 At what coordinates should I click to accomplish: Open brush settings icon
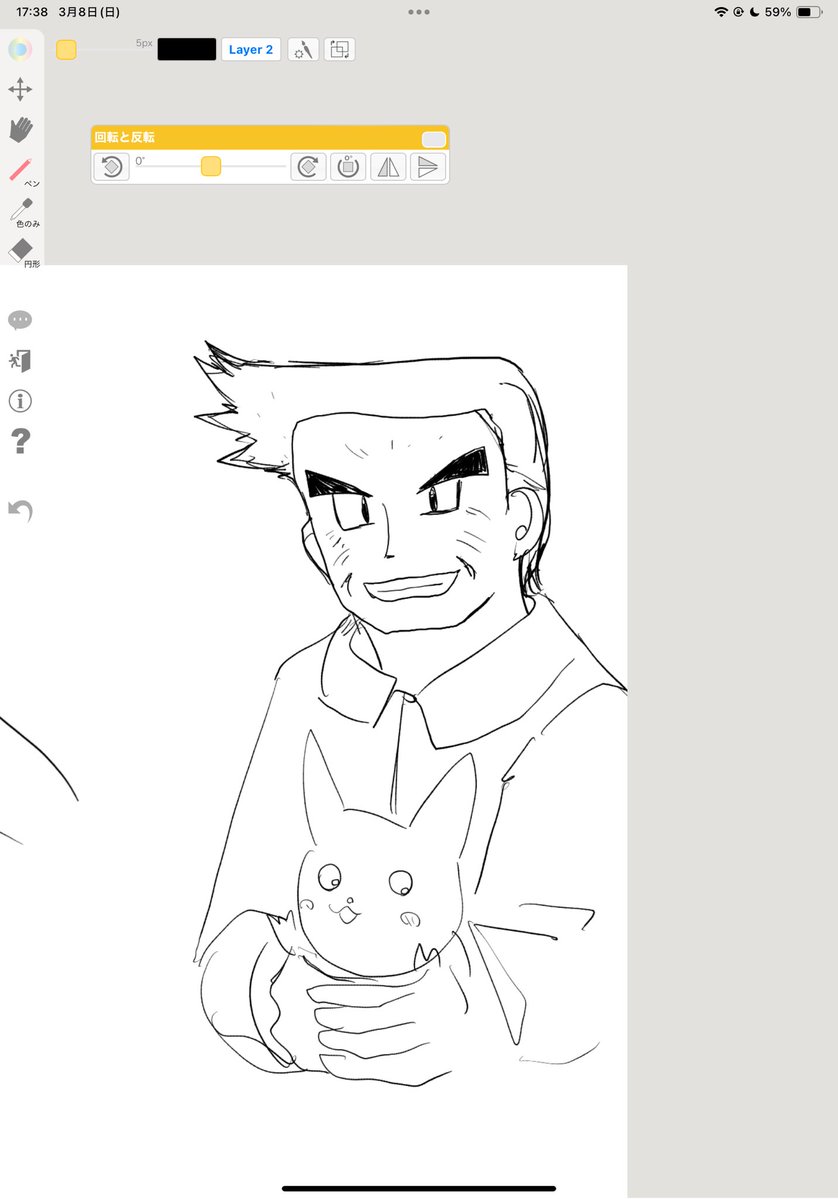(x=303, y=50)
